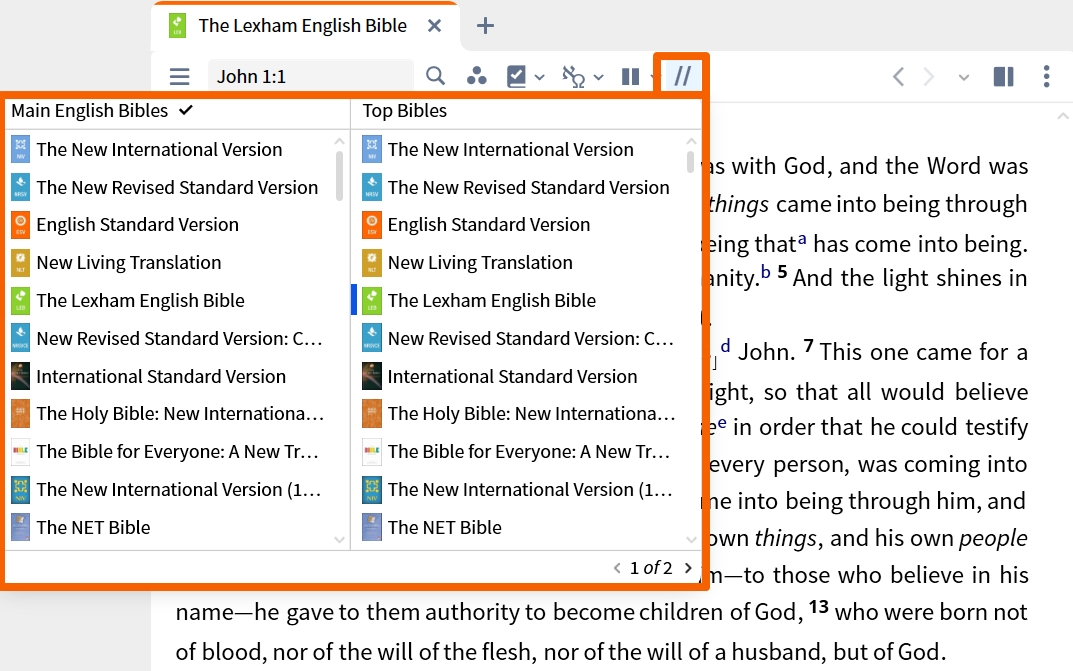Pick New Revised Standard Version: C… in Top Bibles
Viewport: 1073px width, 671px height.
[x=520, y=339]
